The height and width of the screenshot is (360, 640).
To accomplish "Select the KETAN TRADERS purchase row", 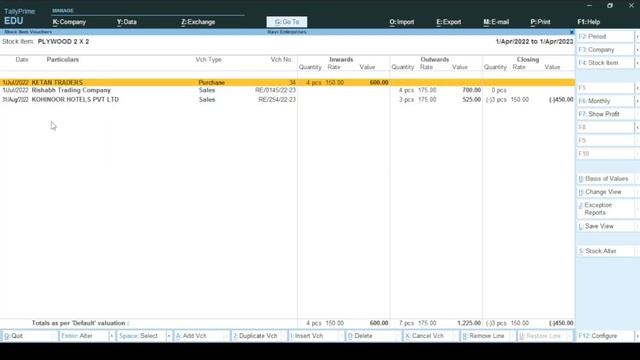I will [x=287, y=82].
